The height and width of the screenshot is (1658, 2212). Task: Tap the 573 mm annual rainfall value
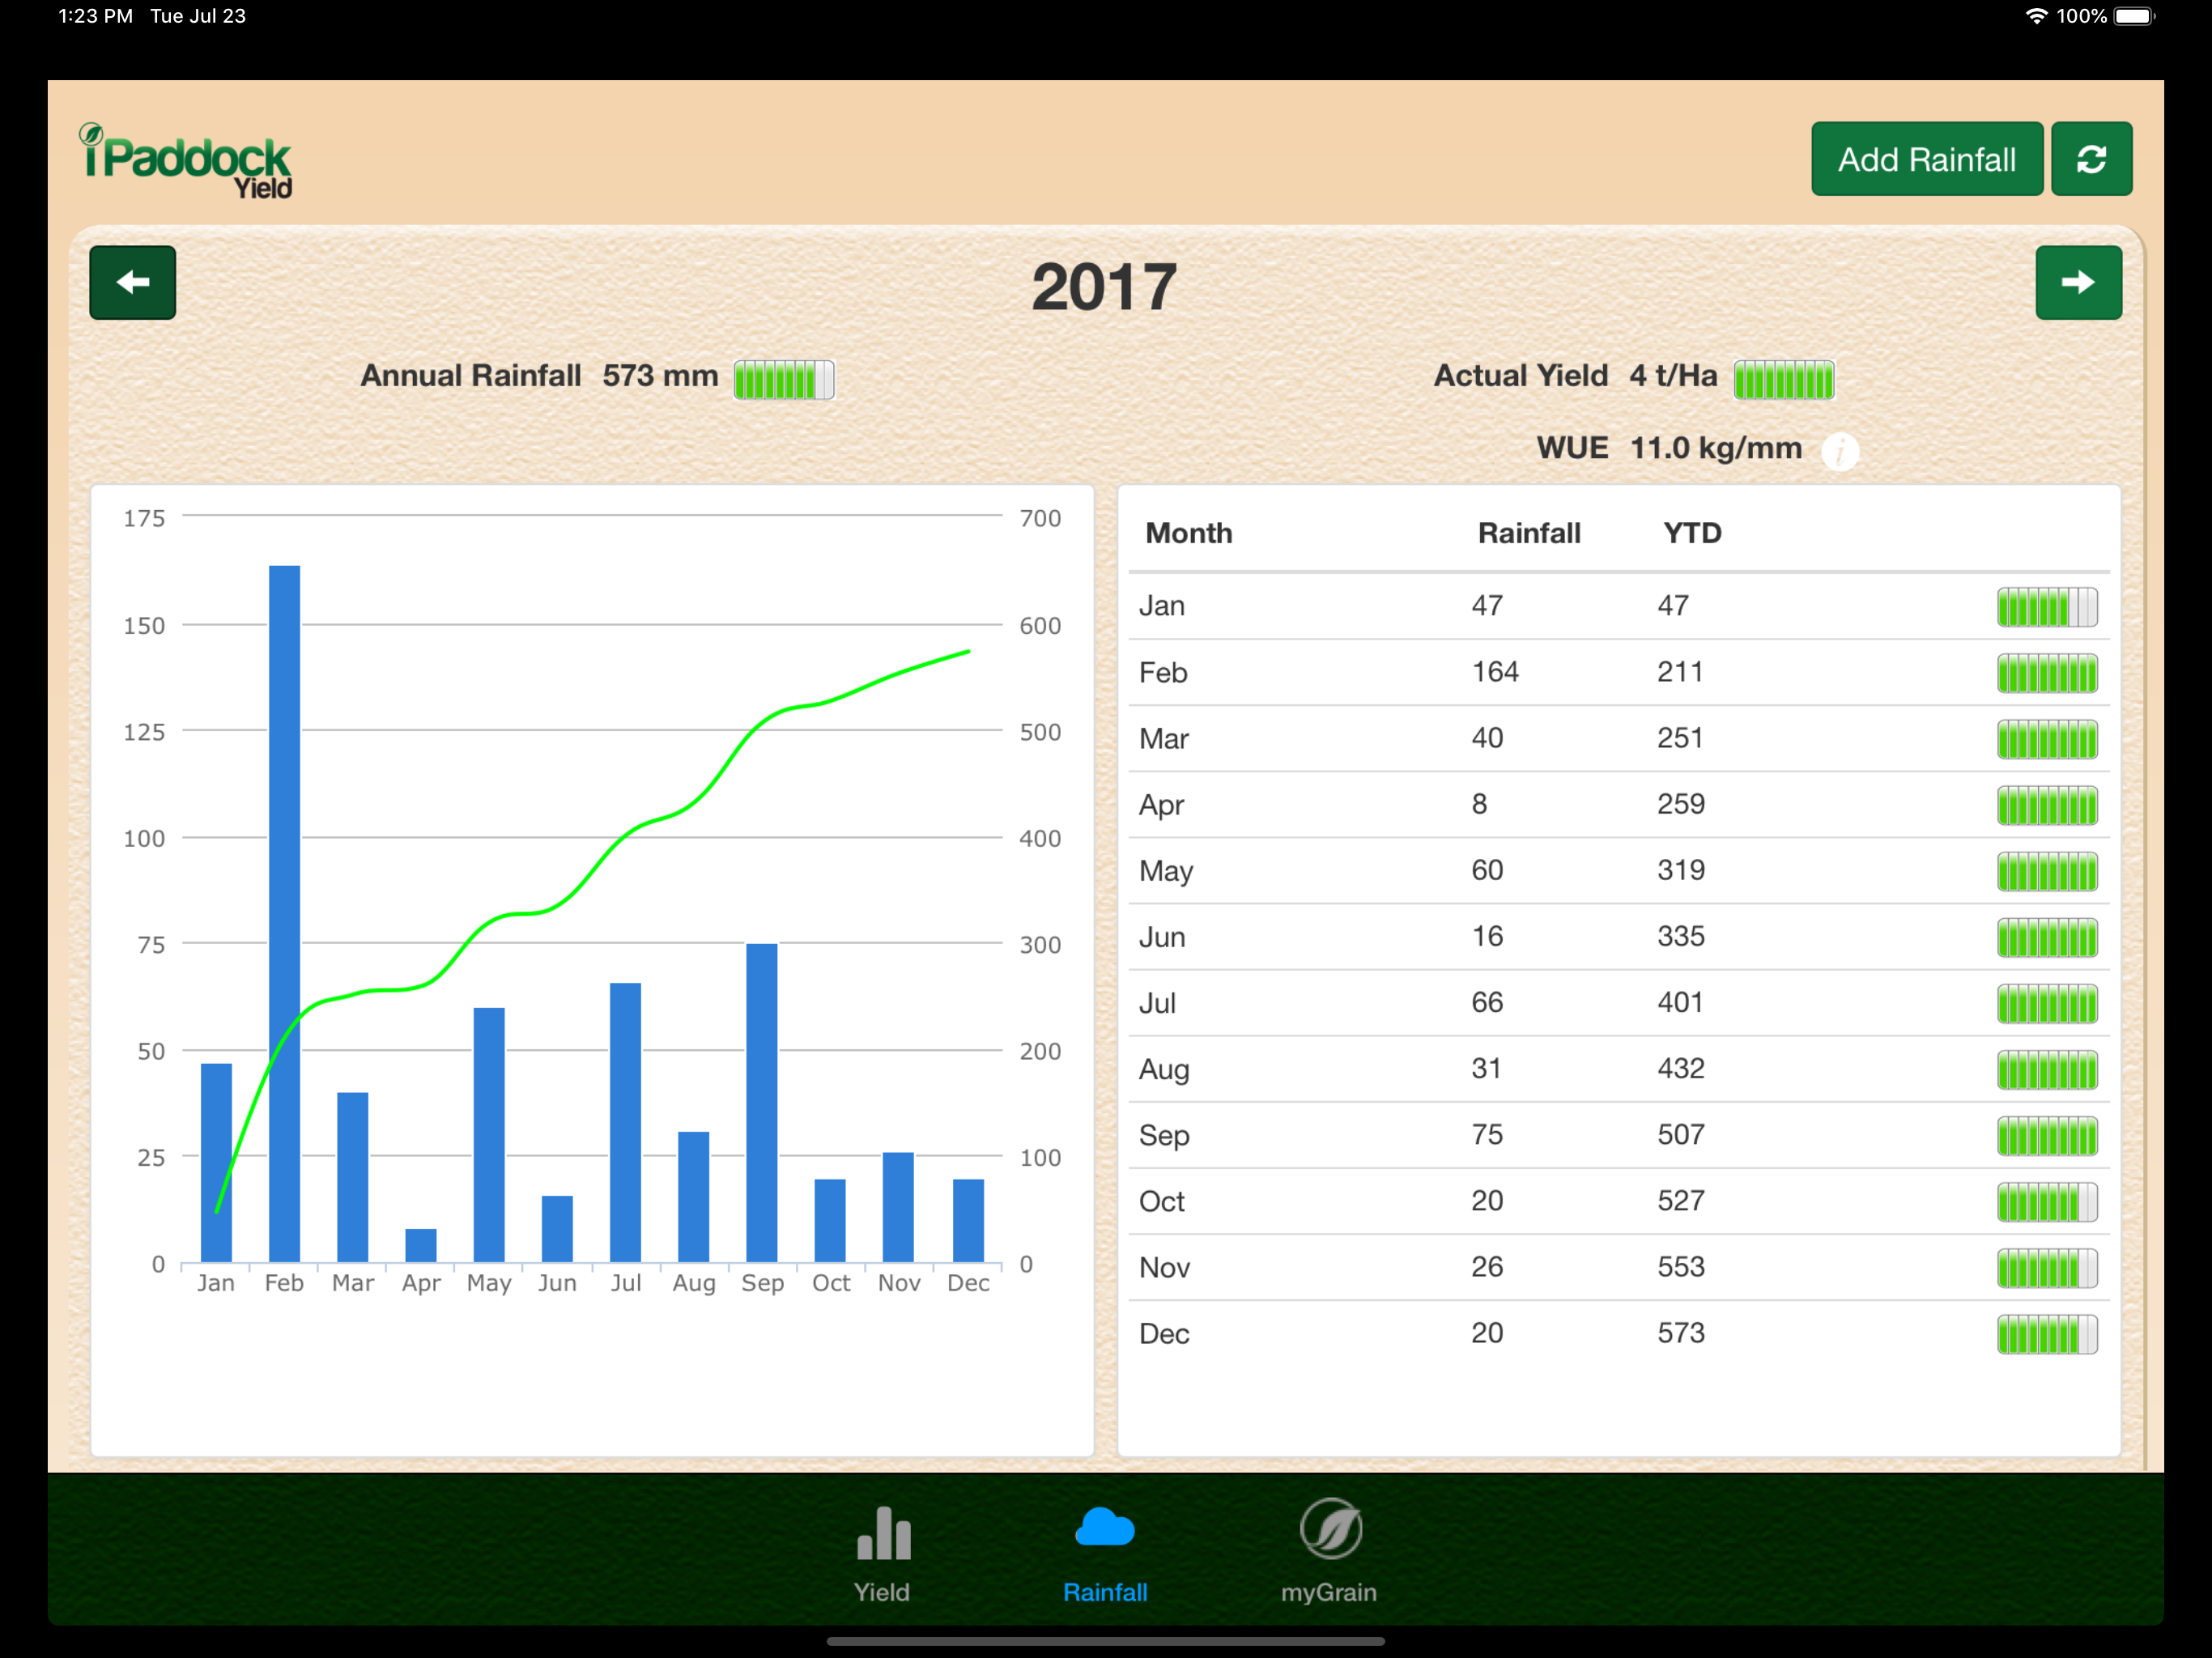[x=660, y=376]
